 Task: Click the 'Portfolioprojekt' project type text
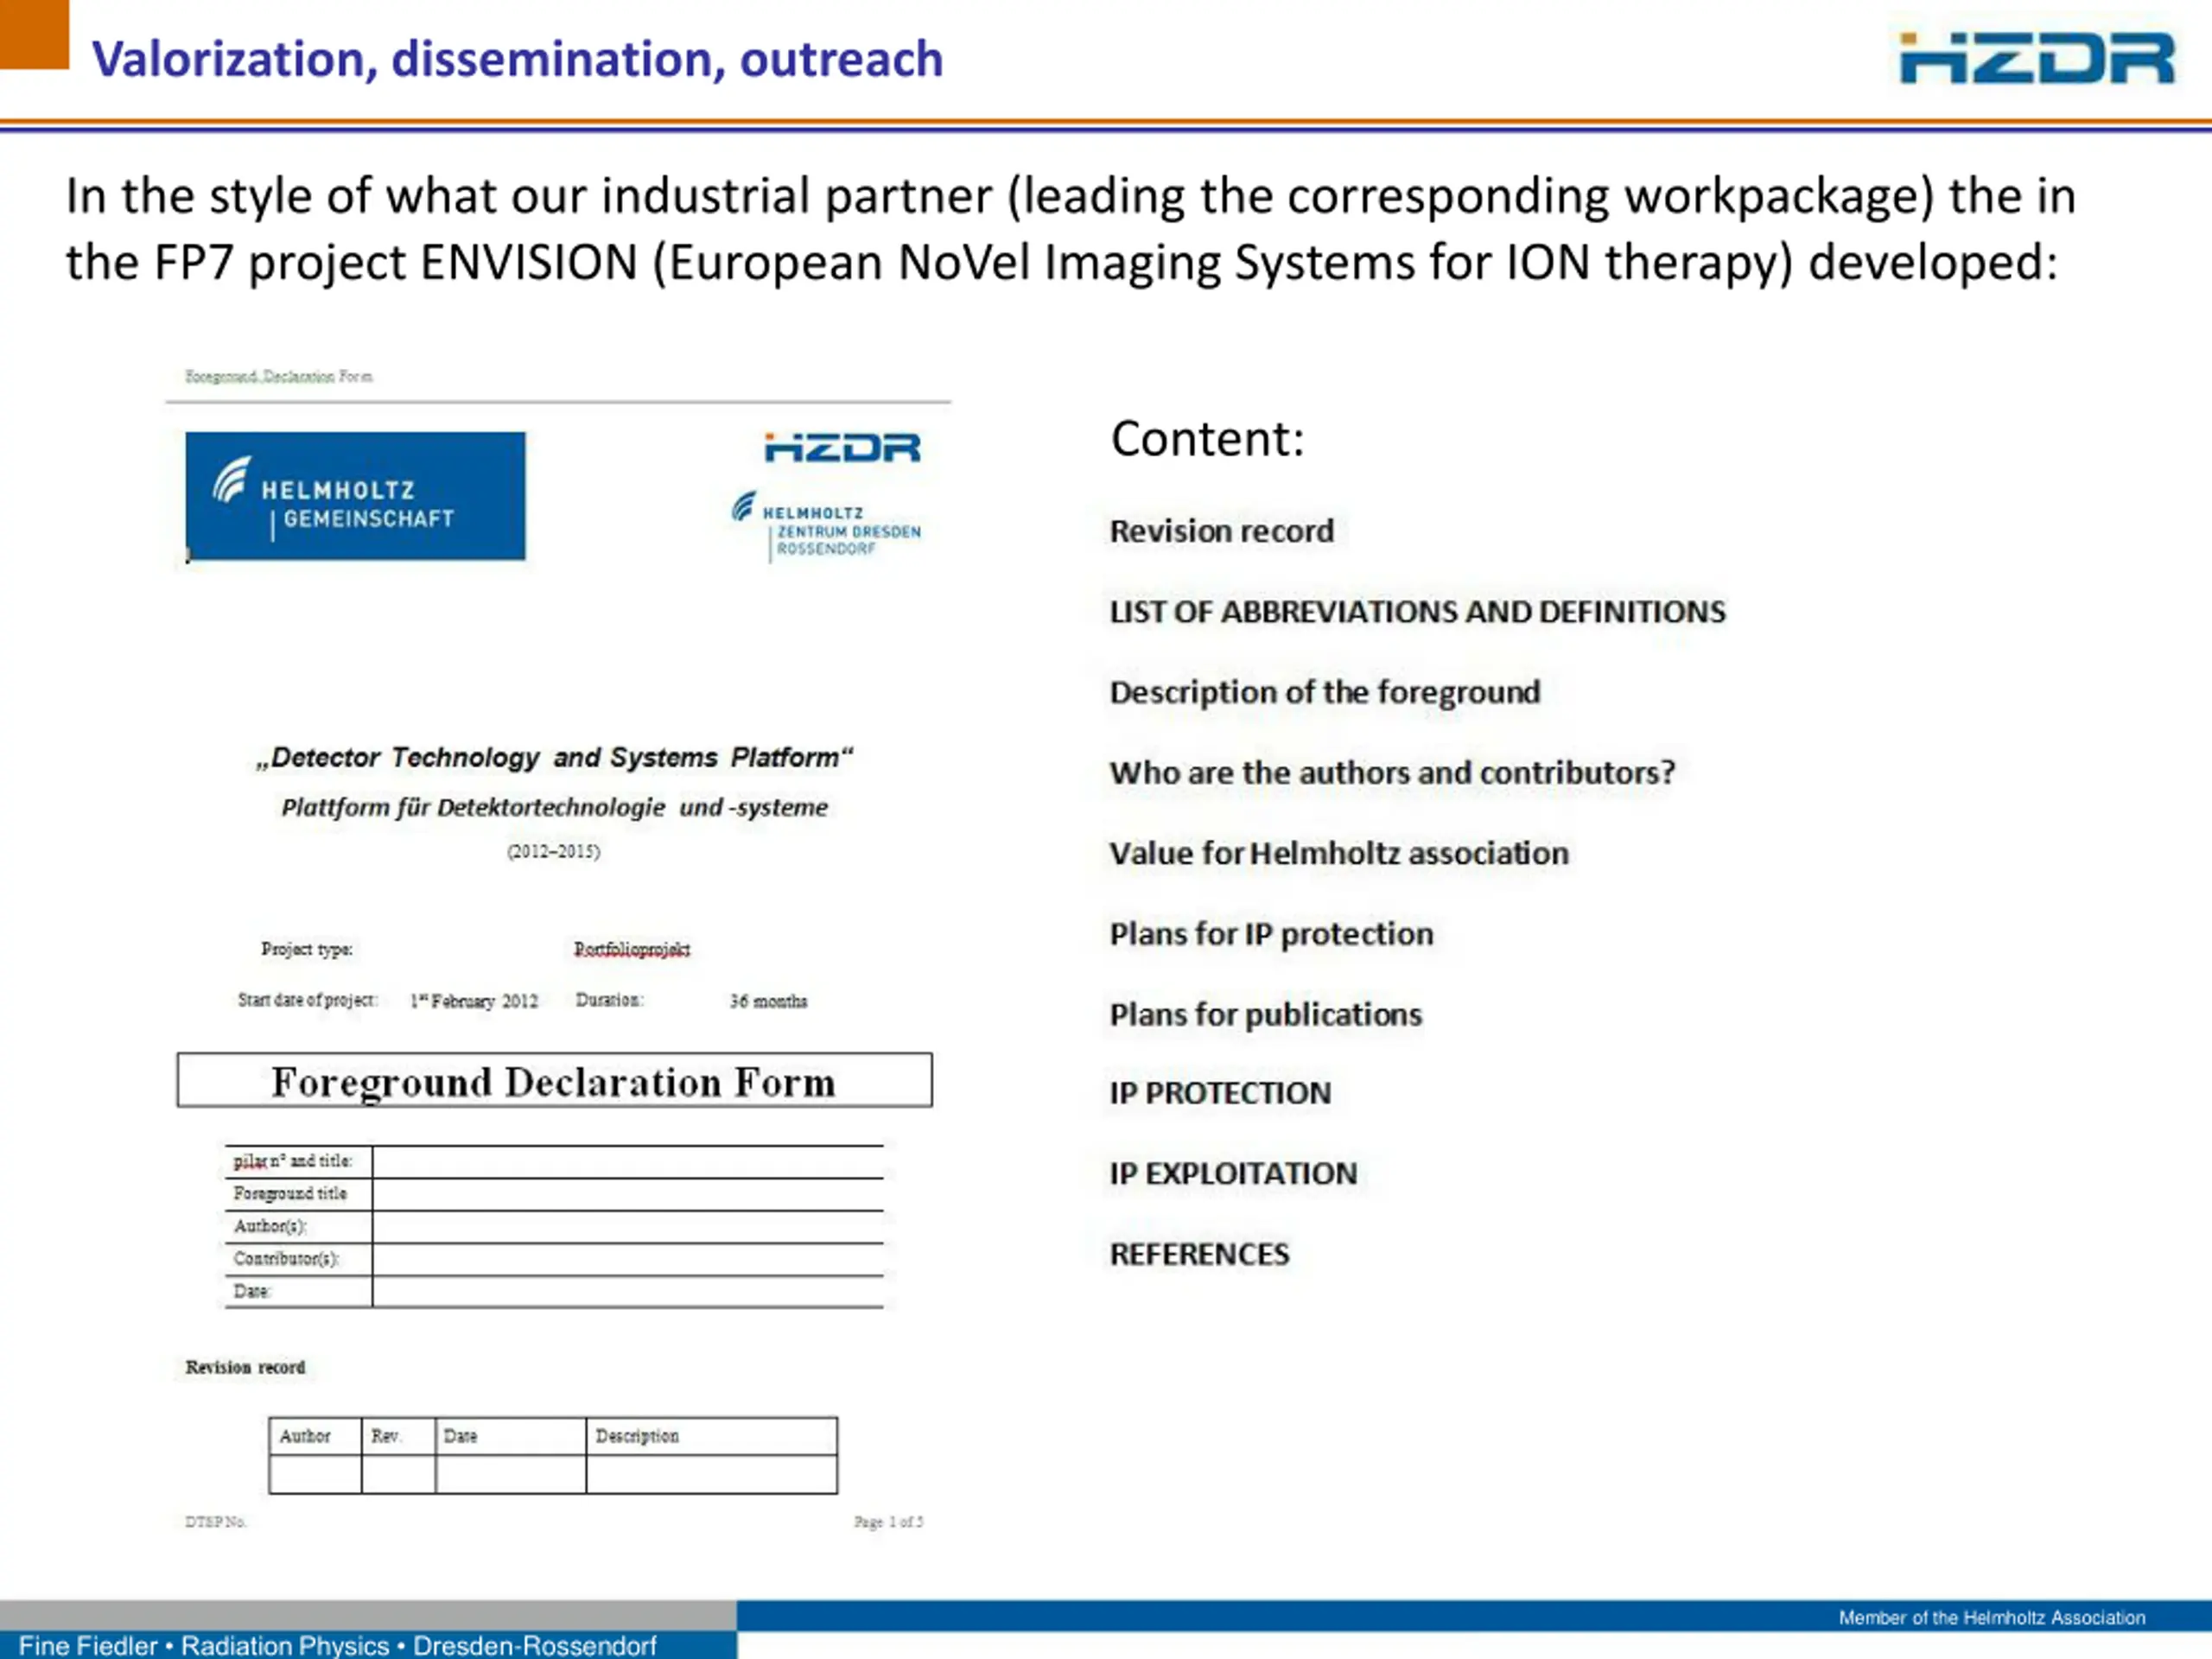click(x=632, y=949)
